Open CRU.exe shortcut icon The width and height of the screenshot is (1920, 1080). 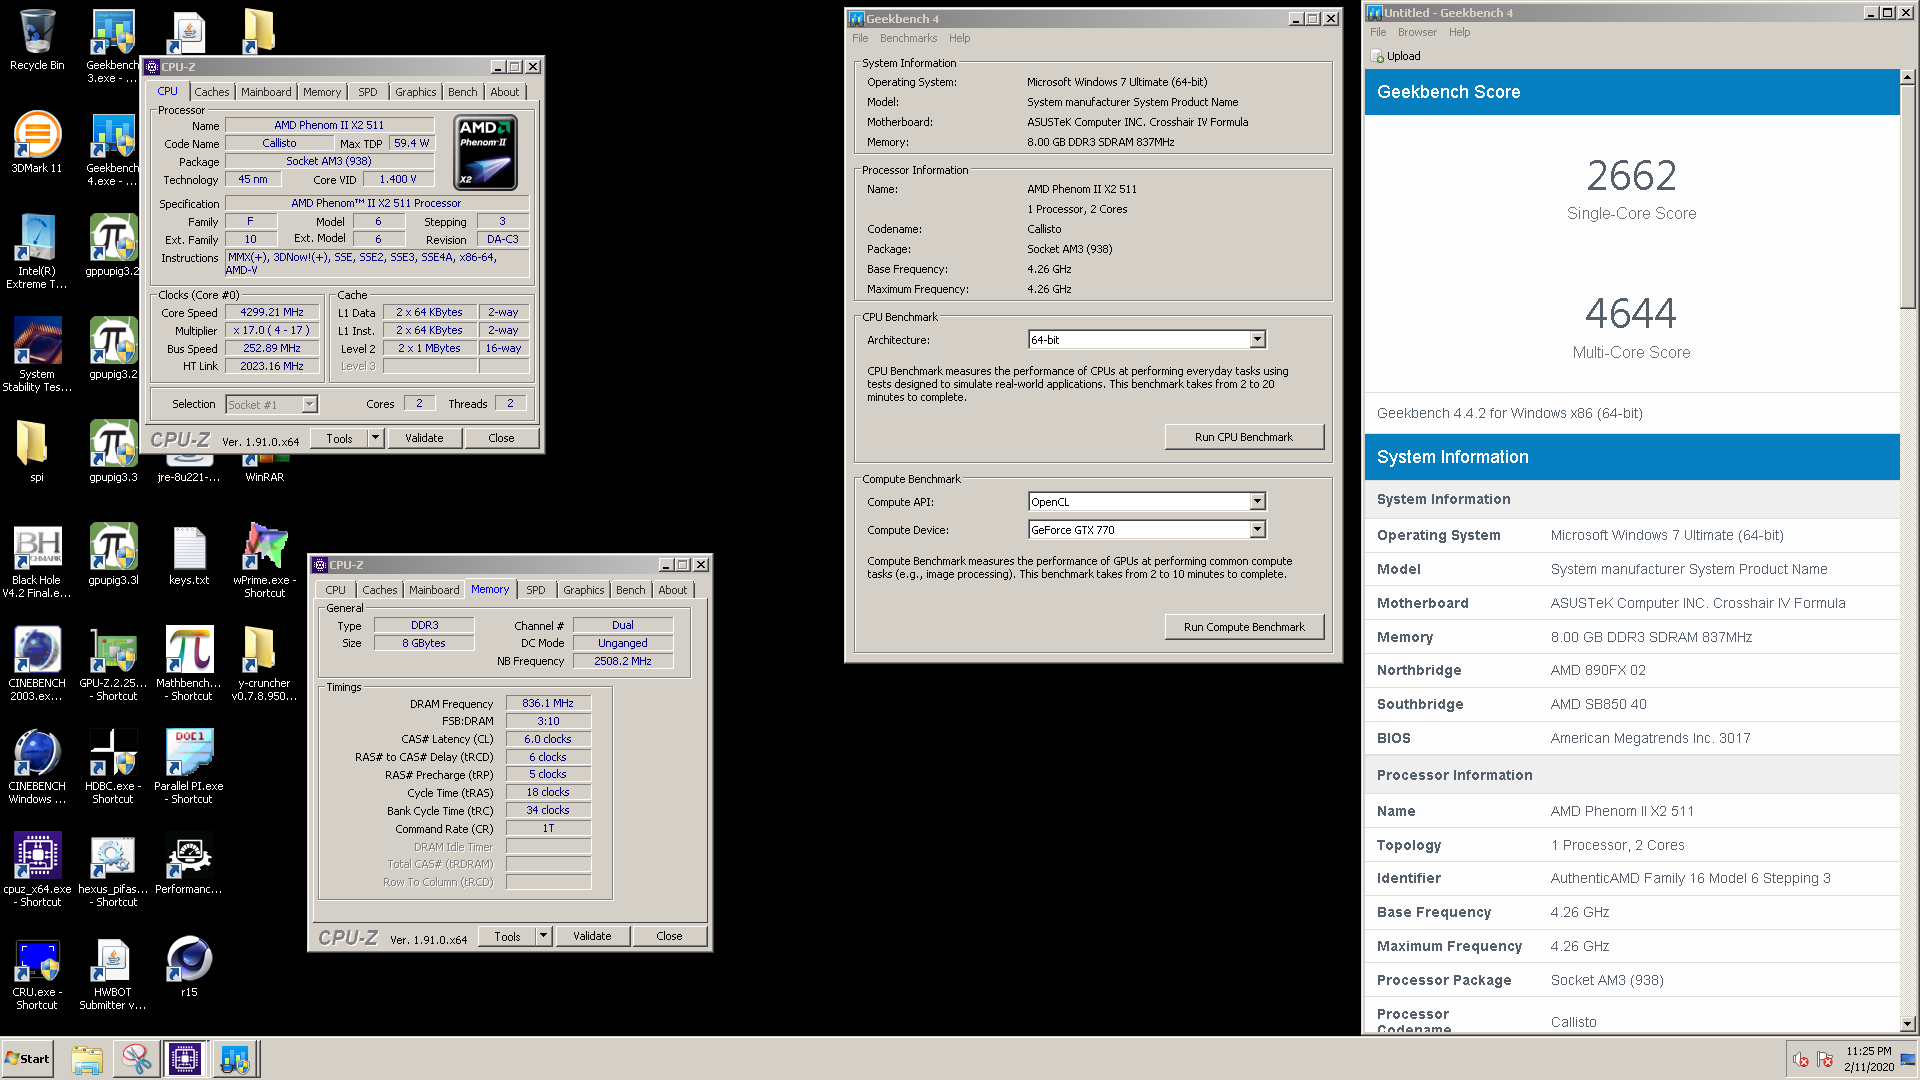[37, 973]
